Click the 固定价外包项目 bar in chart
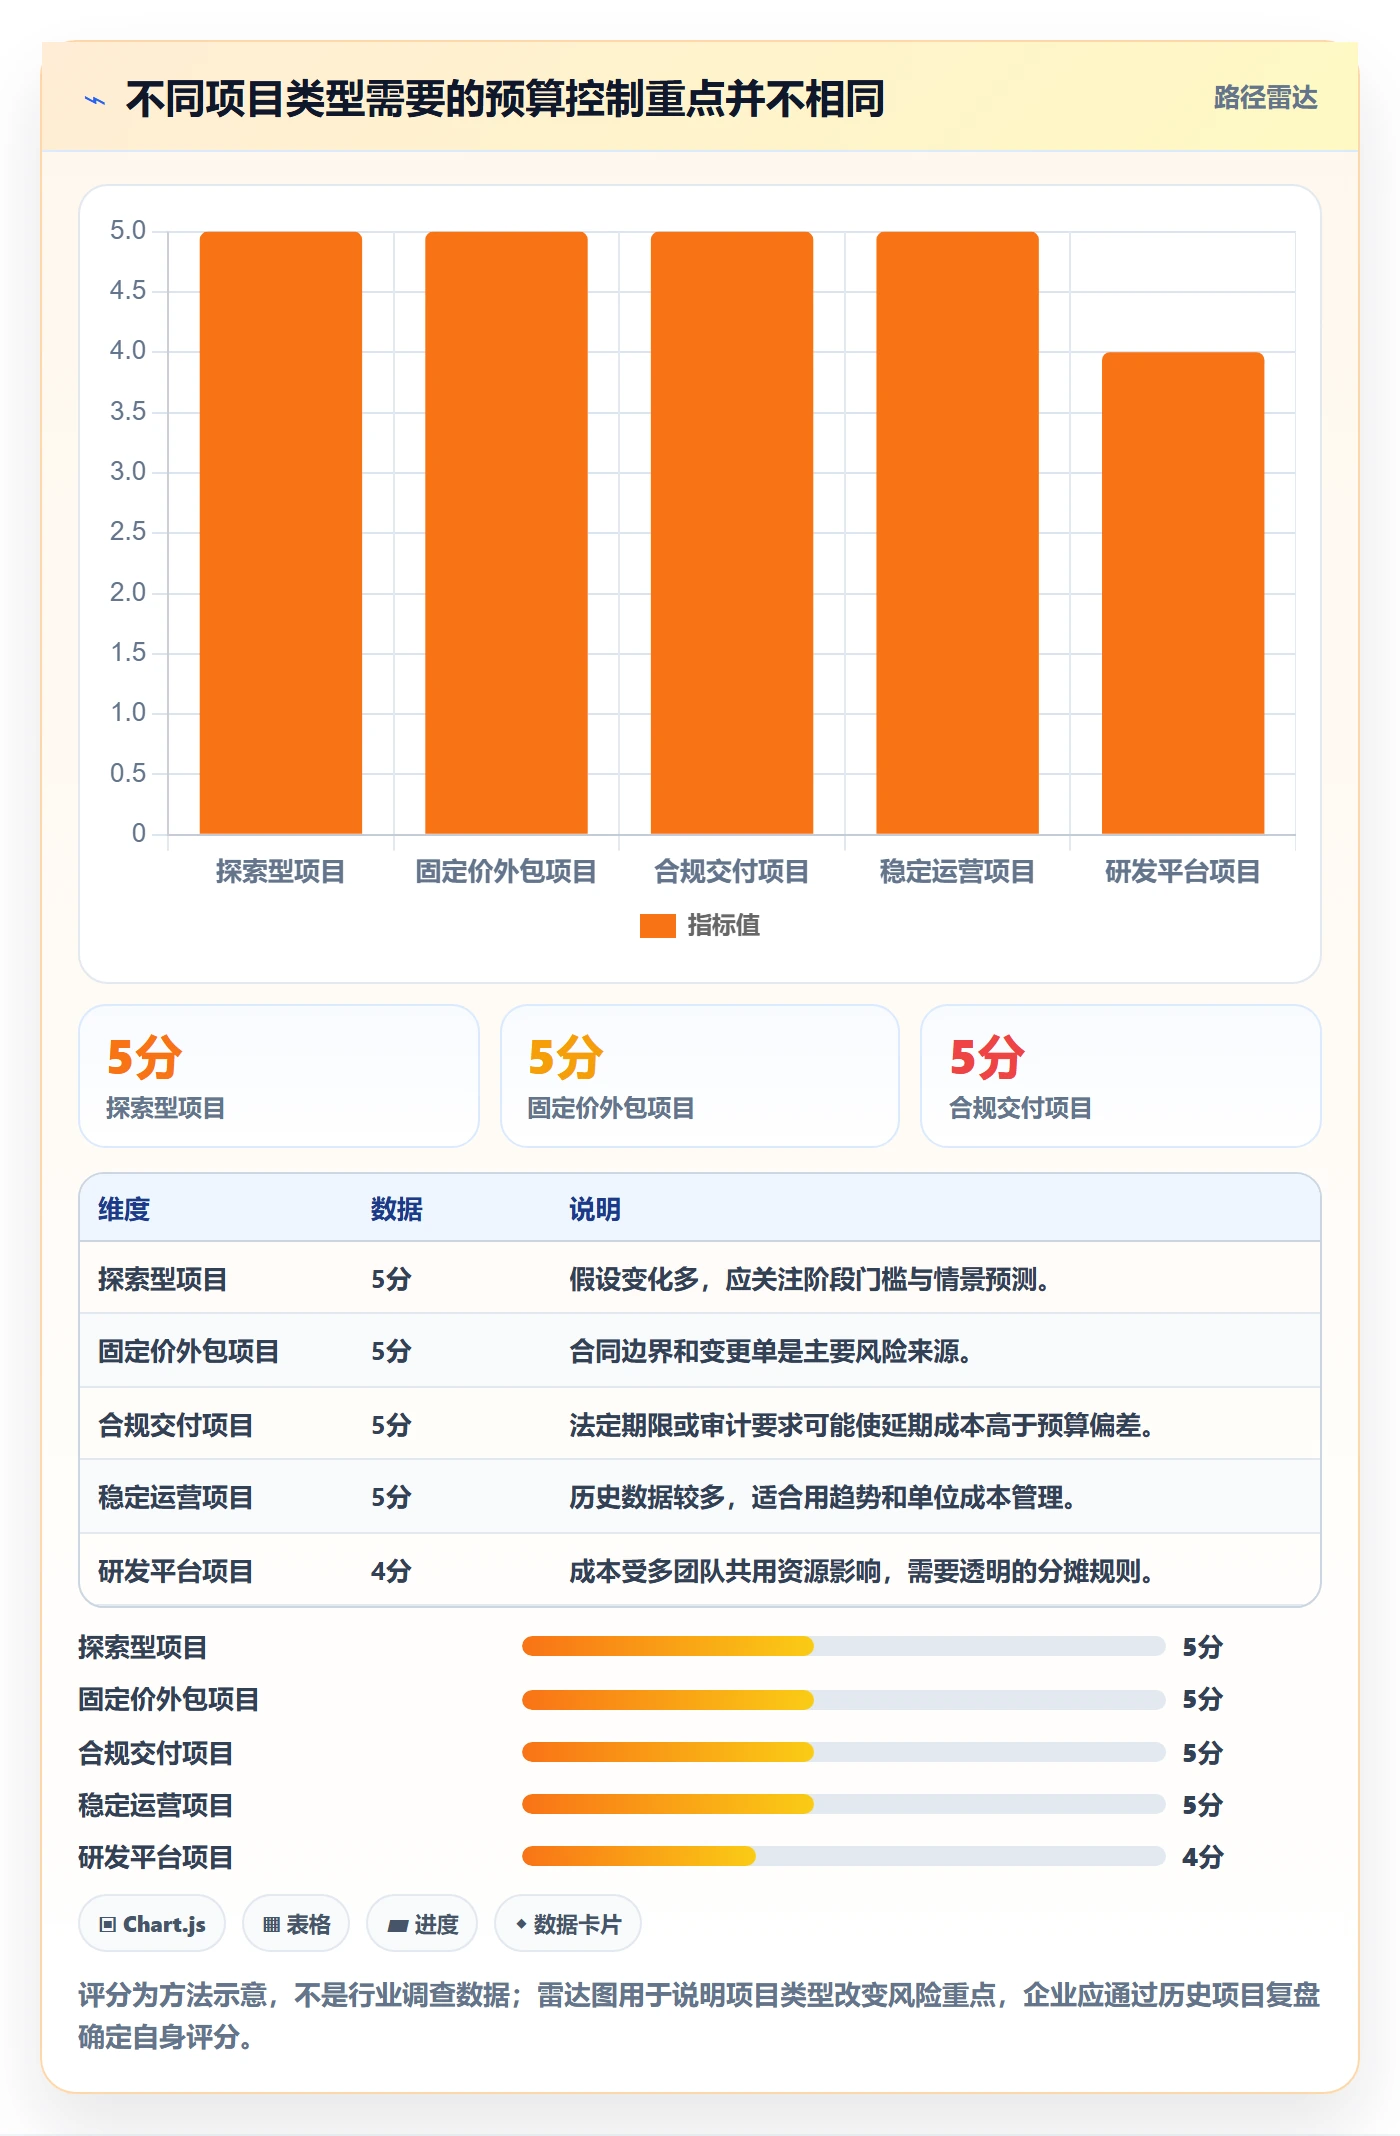The width and height of the screenshot is (1400, 2136). (506, 533)
